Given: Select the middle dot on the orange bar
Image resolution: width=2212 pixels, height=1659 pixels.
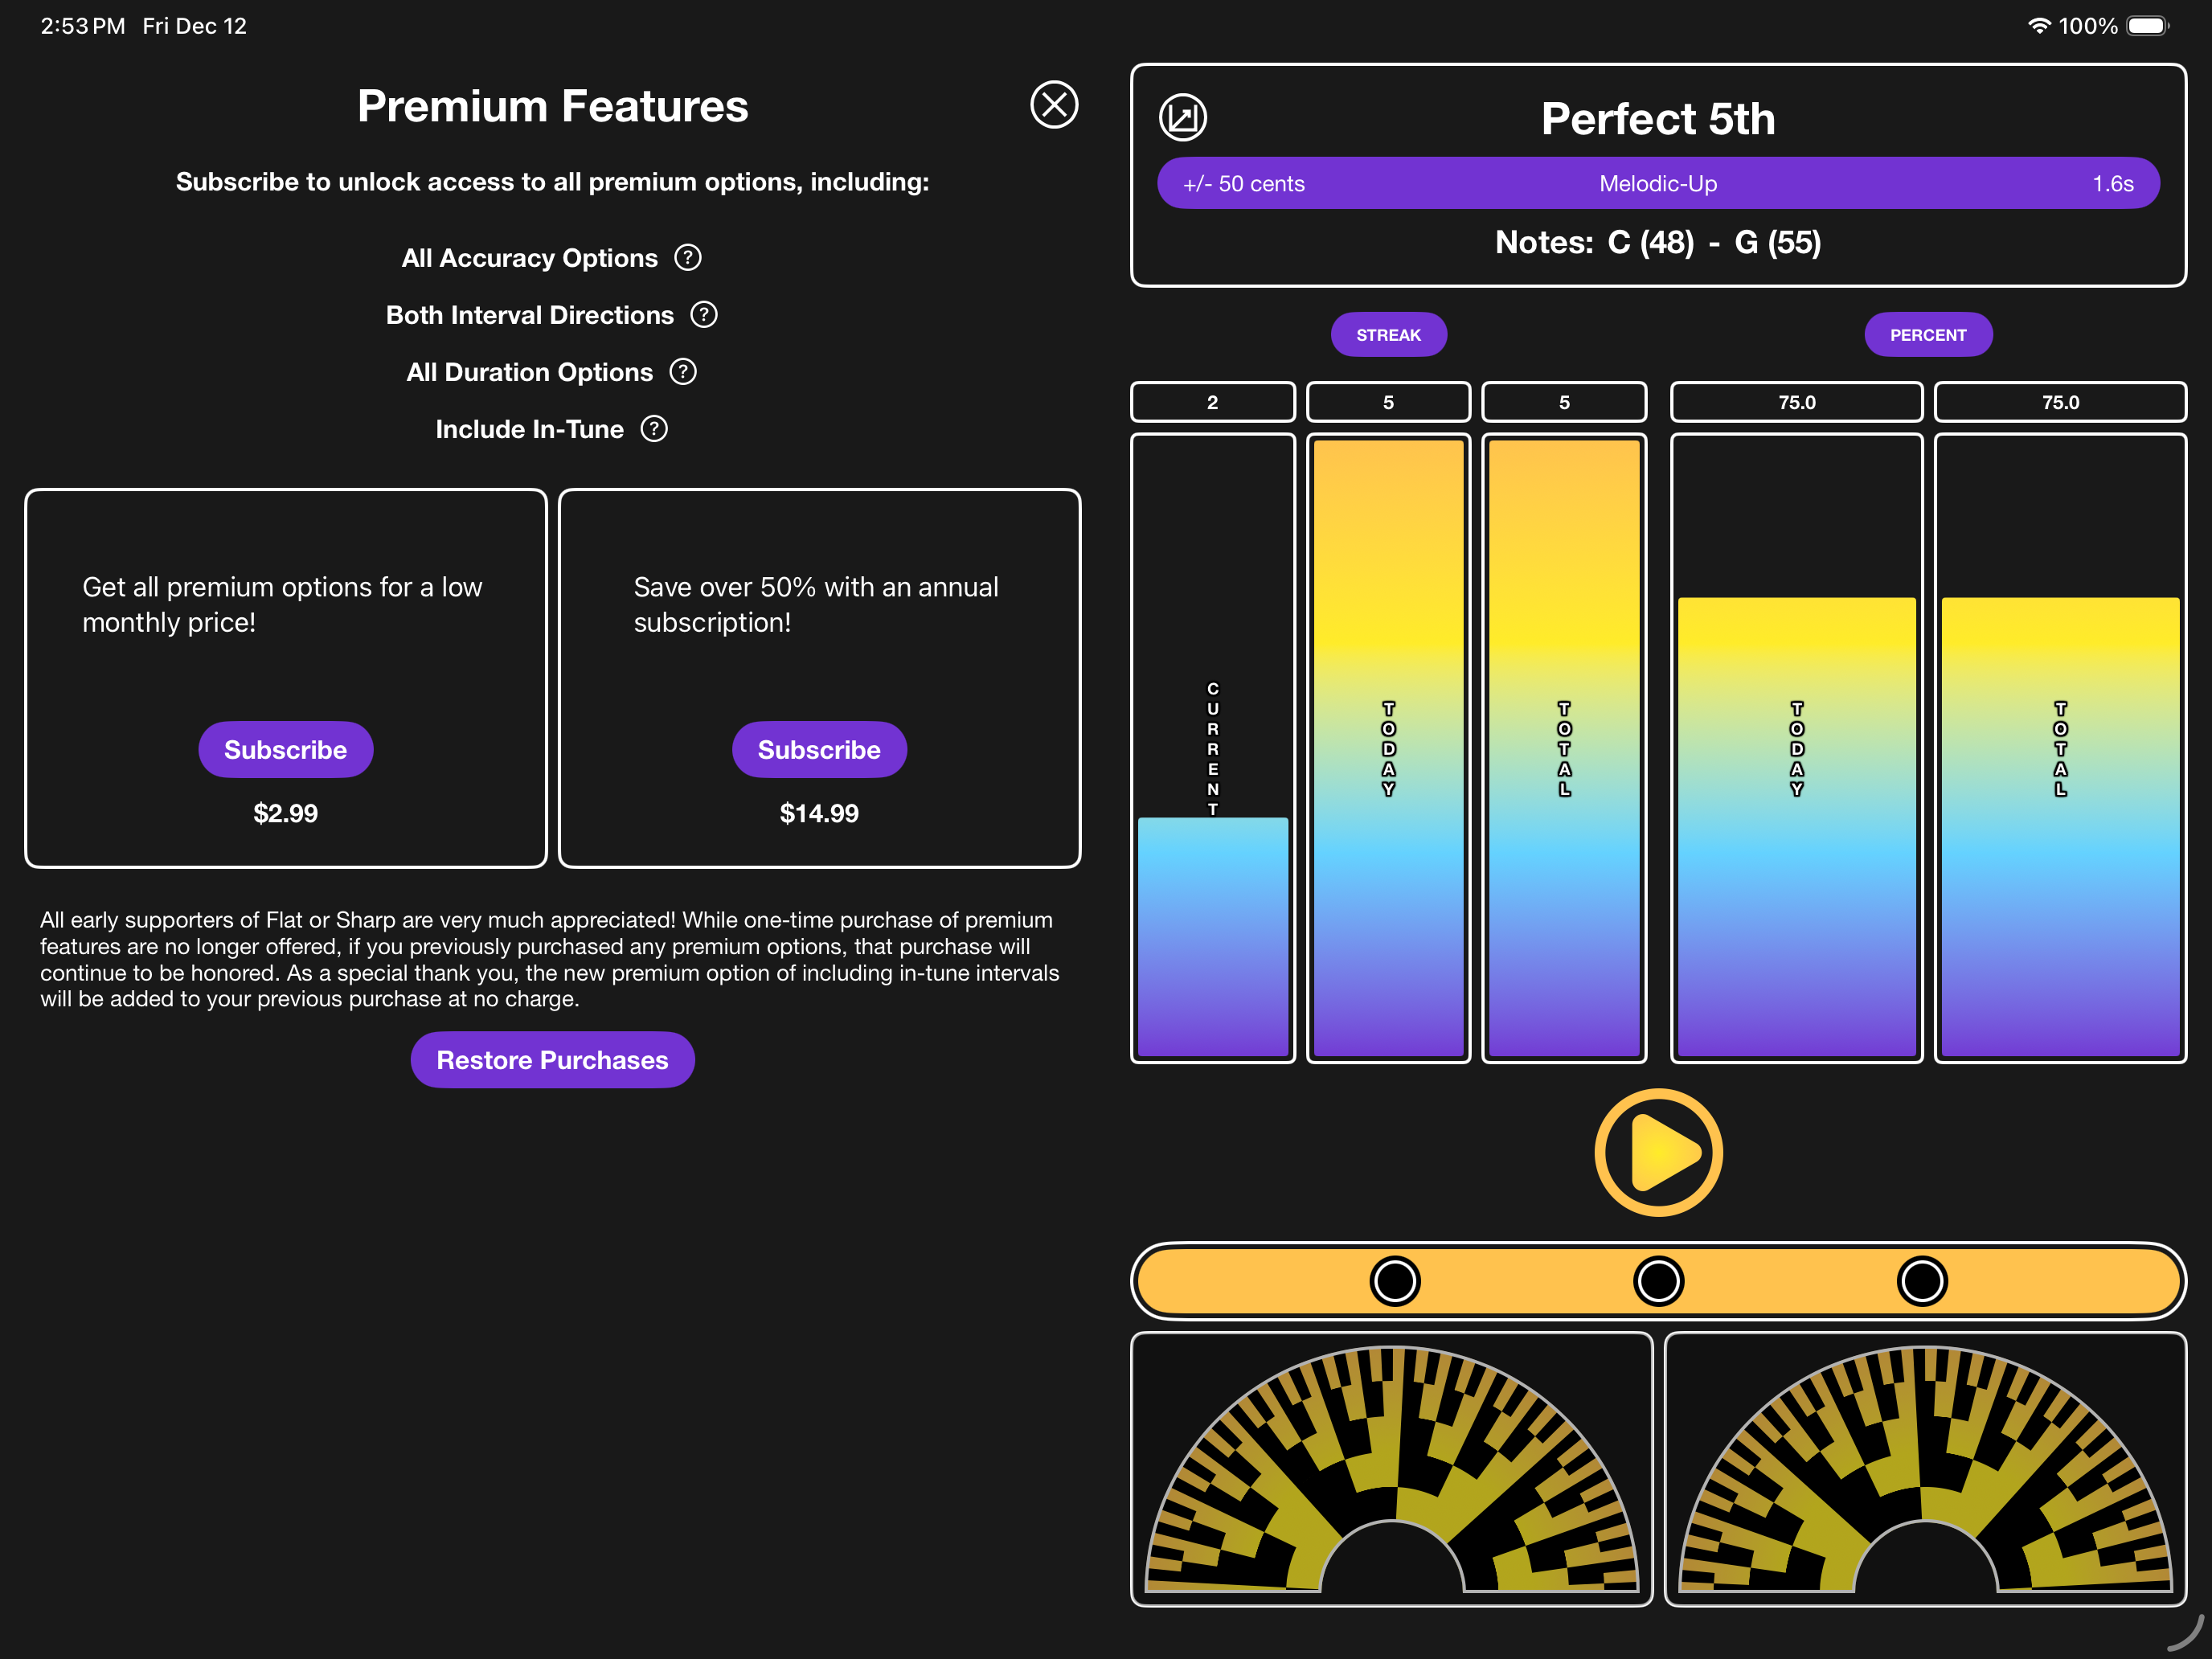Looking at the screenshot, I should pos(1658,1281).
